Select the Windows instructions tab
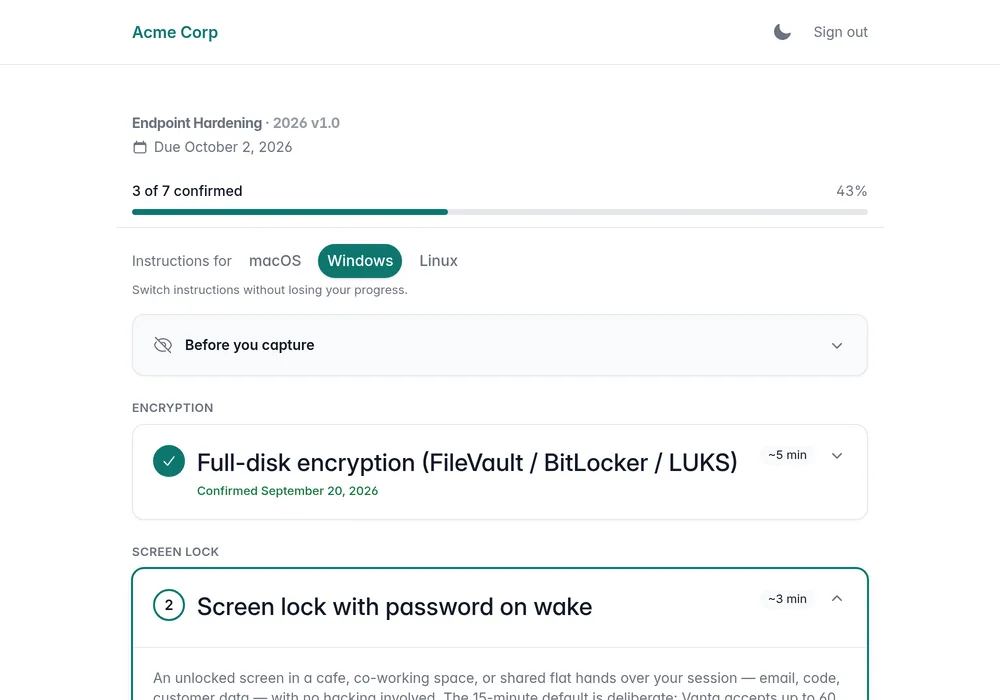Viewport: 1000px width, 700px height. (360, 261)
